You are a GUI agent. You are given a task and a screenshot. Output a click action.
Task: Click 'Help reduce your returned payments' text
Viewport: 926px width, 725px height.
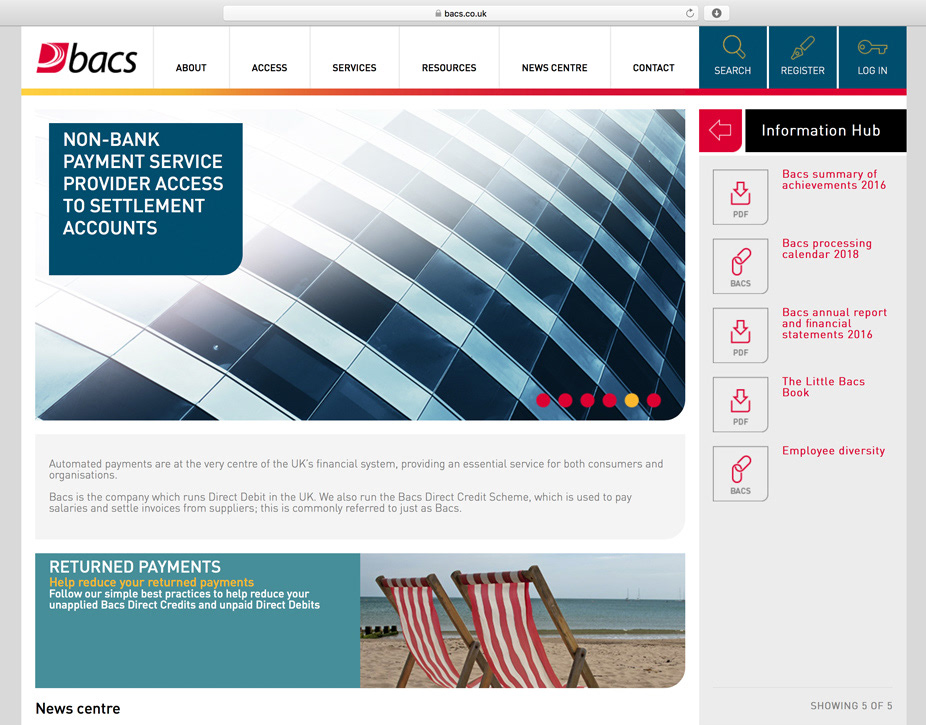click(x=151, y=582)
